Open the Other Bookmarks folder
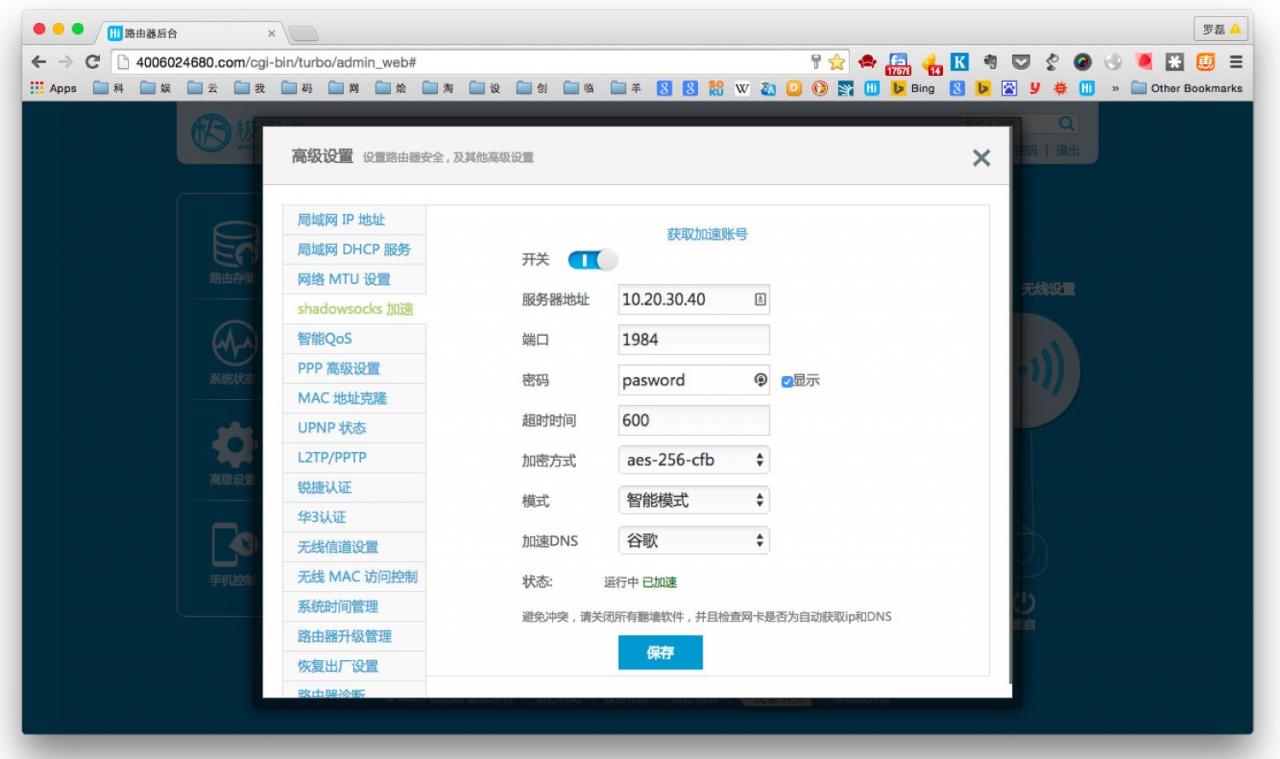 click(1187, 88)
